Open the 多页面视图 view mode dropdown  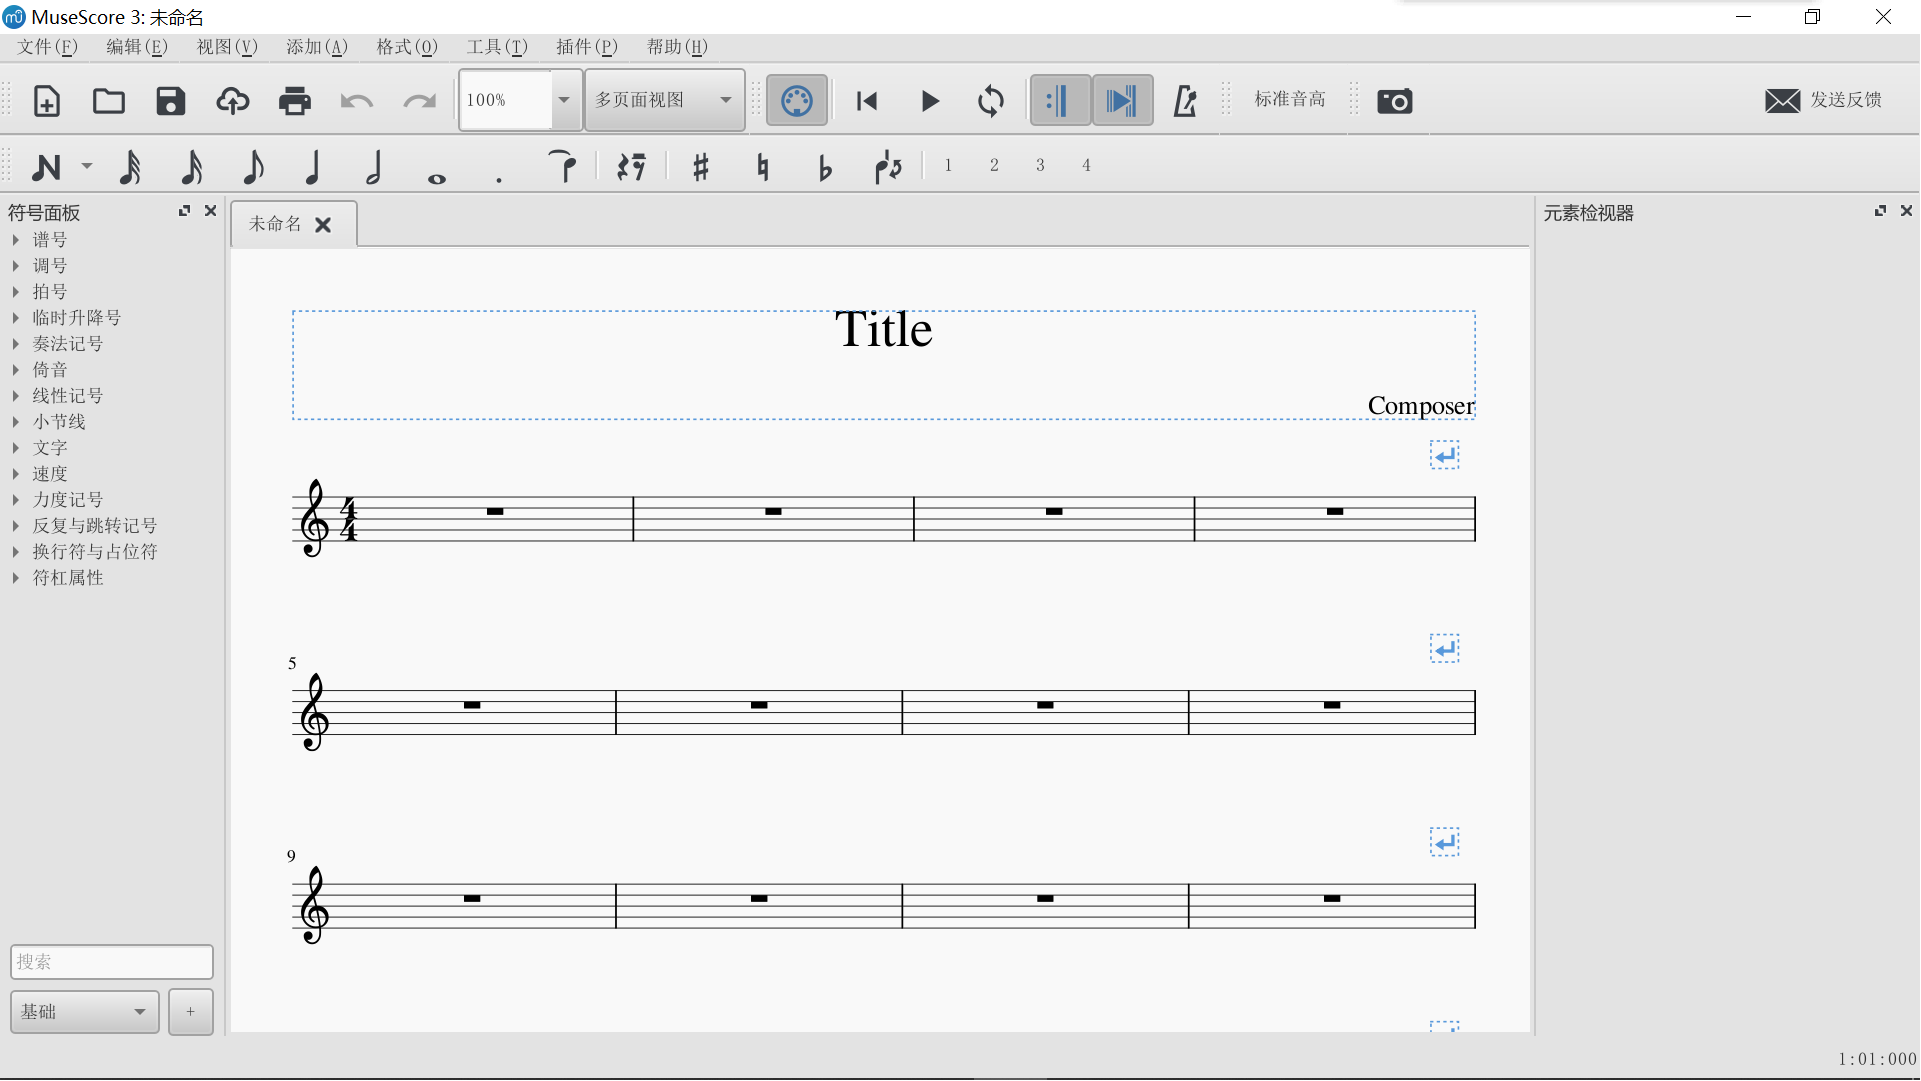[664, 100]
